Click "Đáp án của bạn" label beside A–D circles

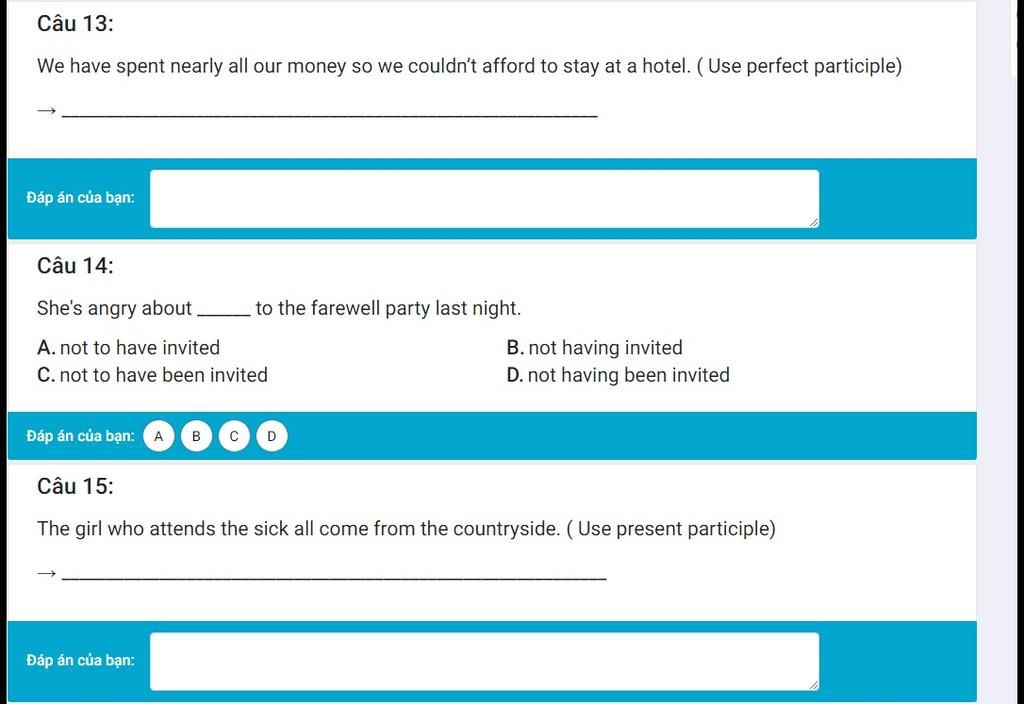click(80, 436)
